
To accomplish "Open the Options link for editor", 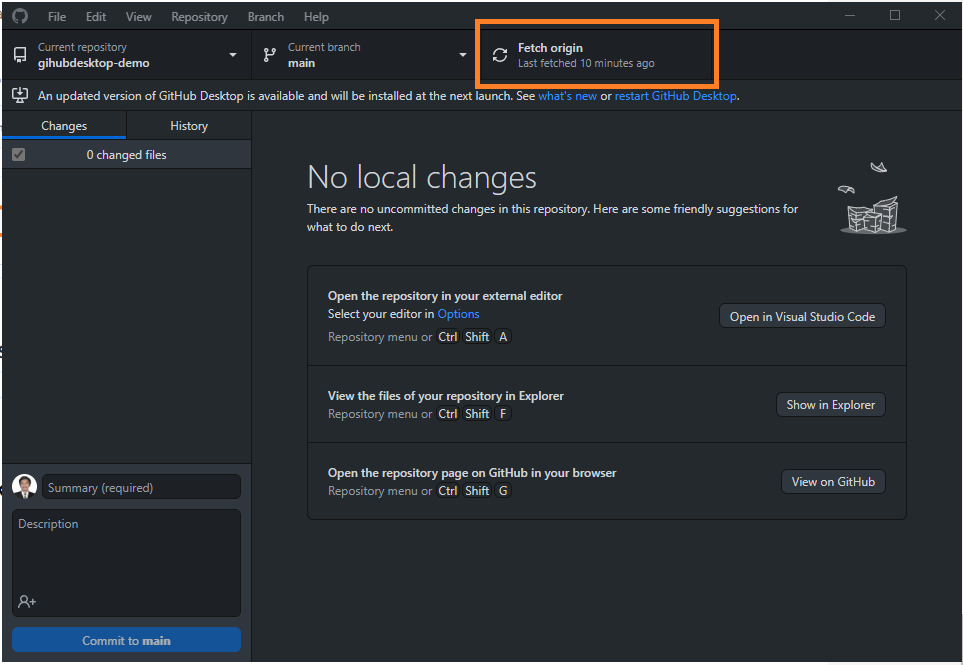I will coord(458,314).
